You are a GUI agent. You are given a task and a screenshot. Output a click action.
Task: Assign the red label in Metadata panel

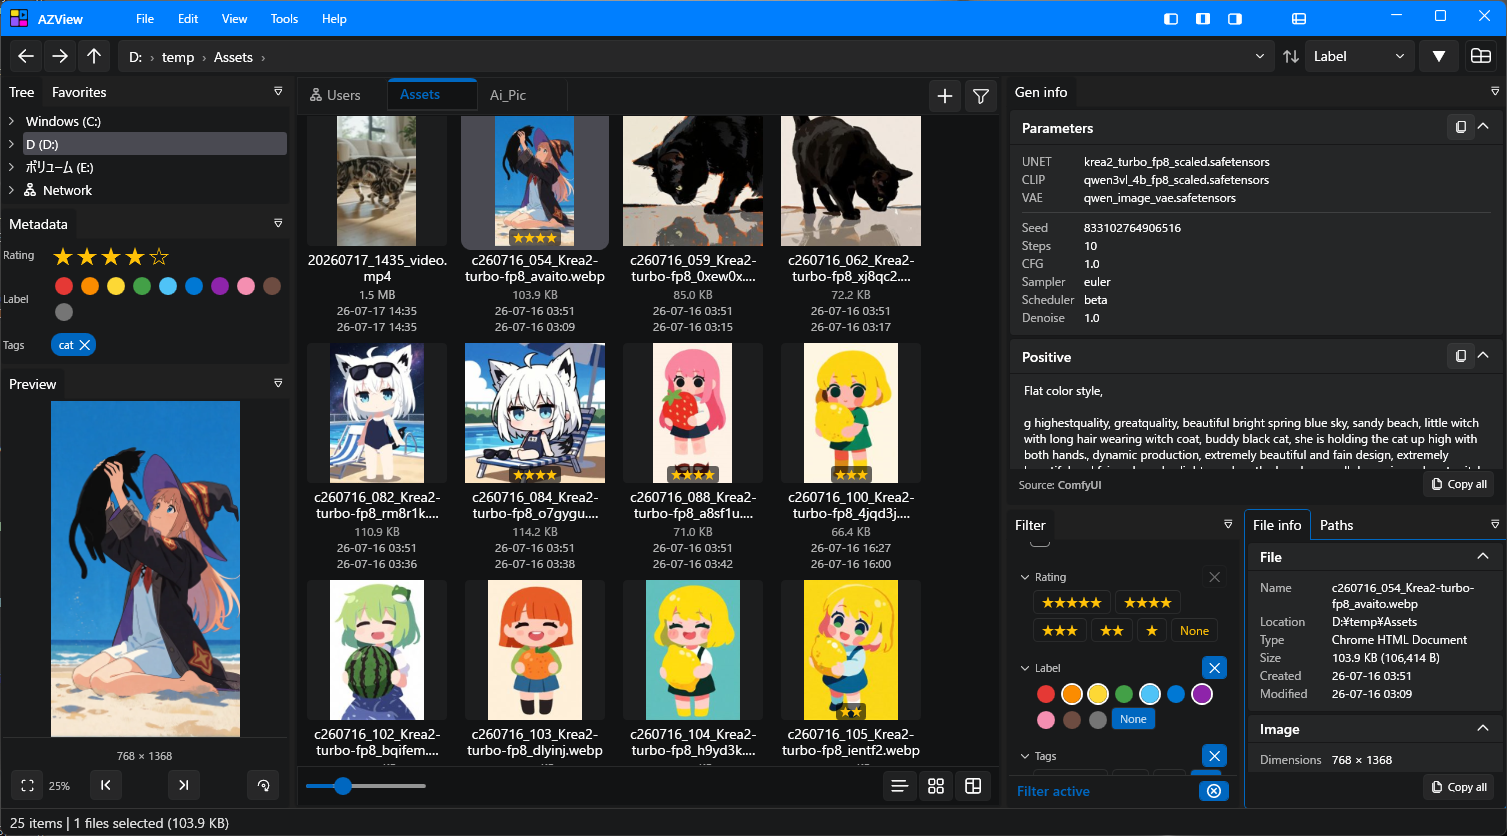[64, 286]
